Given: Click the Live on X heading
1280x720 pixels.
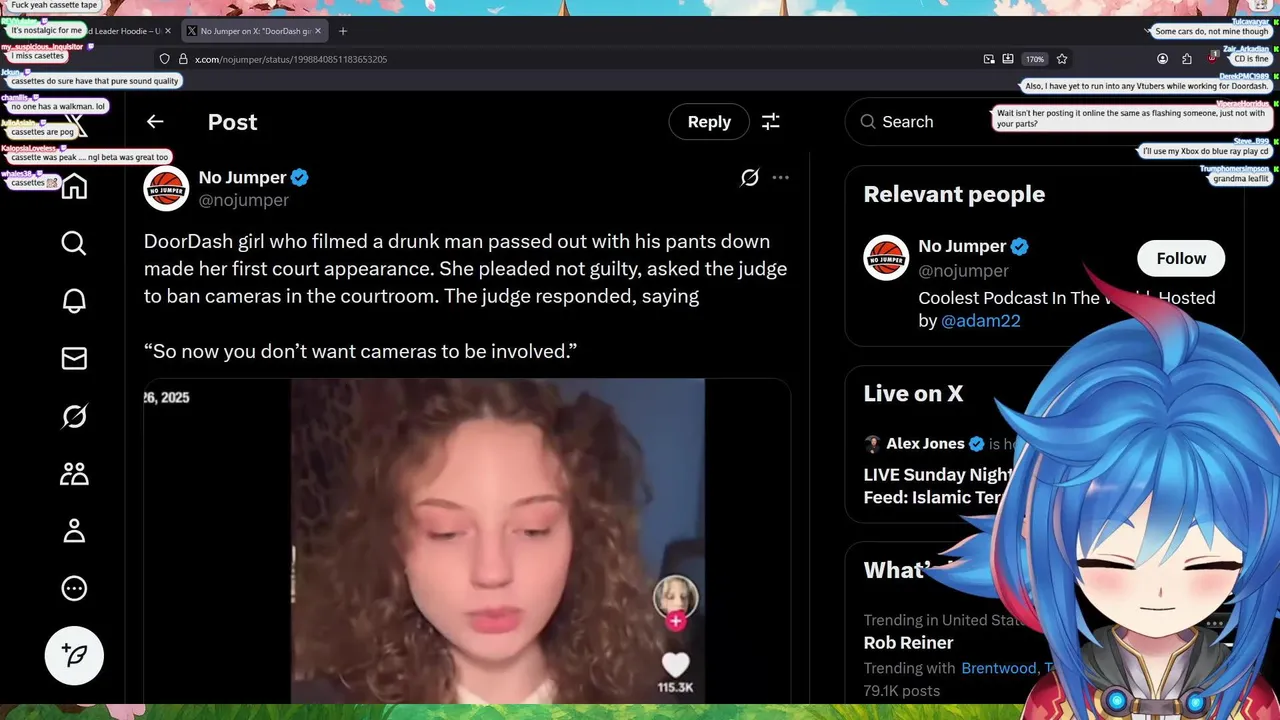Looking at the screenshot, I should pos(913,393).
